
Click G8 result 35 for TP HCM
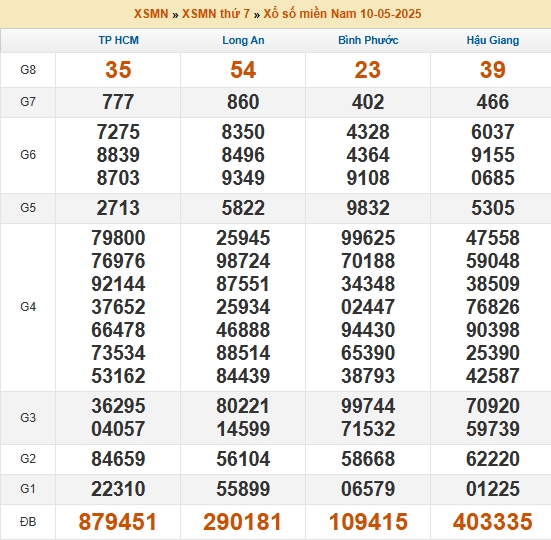tap(118, 70)
